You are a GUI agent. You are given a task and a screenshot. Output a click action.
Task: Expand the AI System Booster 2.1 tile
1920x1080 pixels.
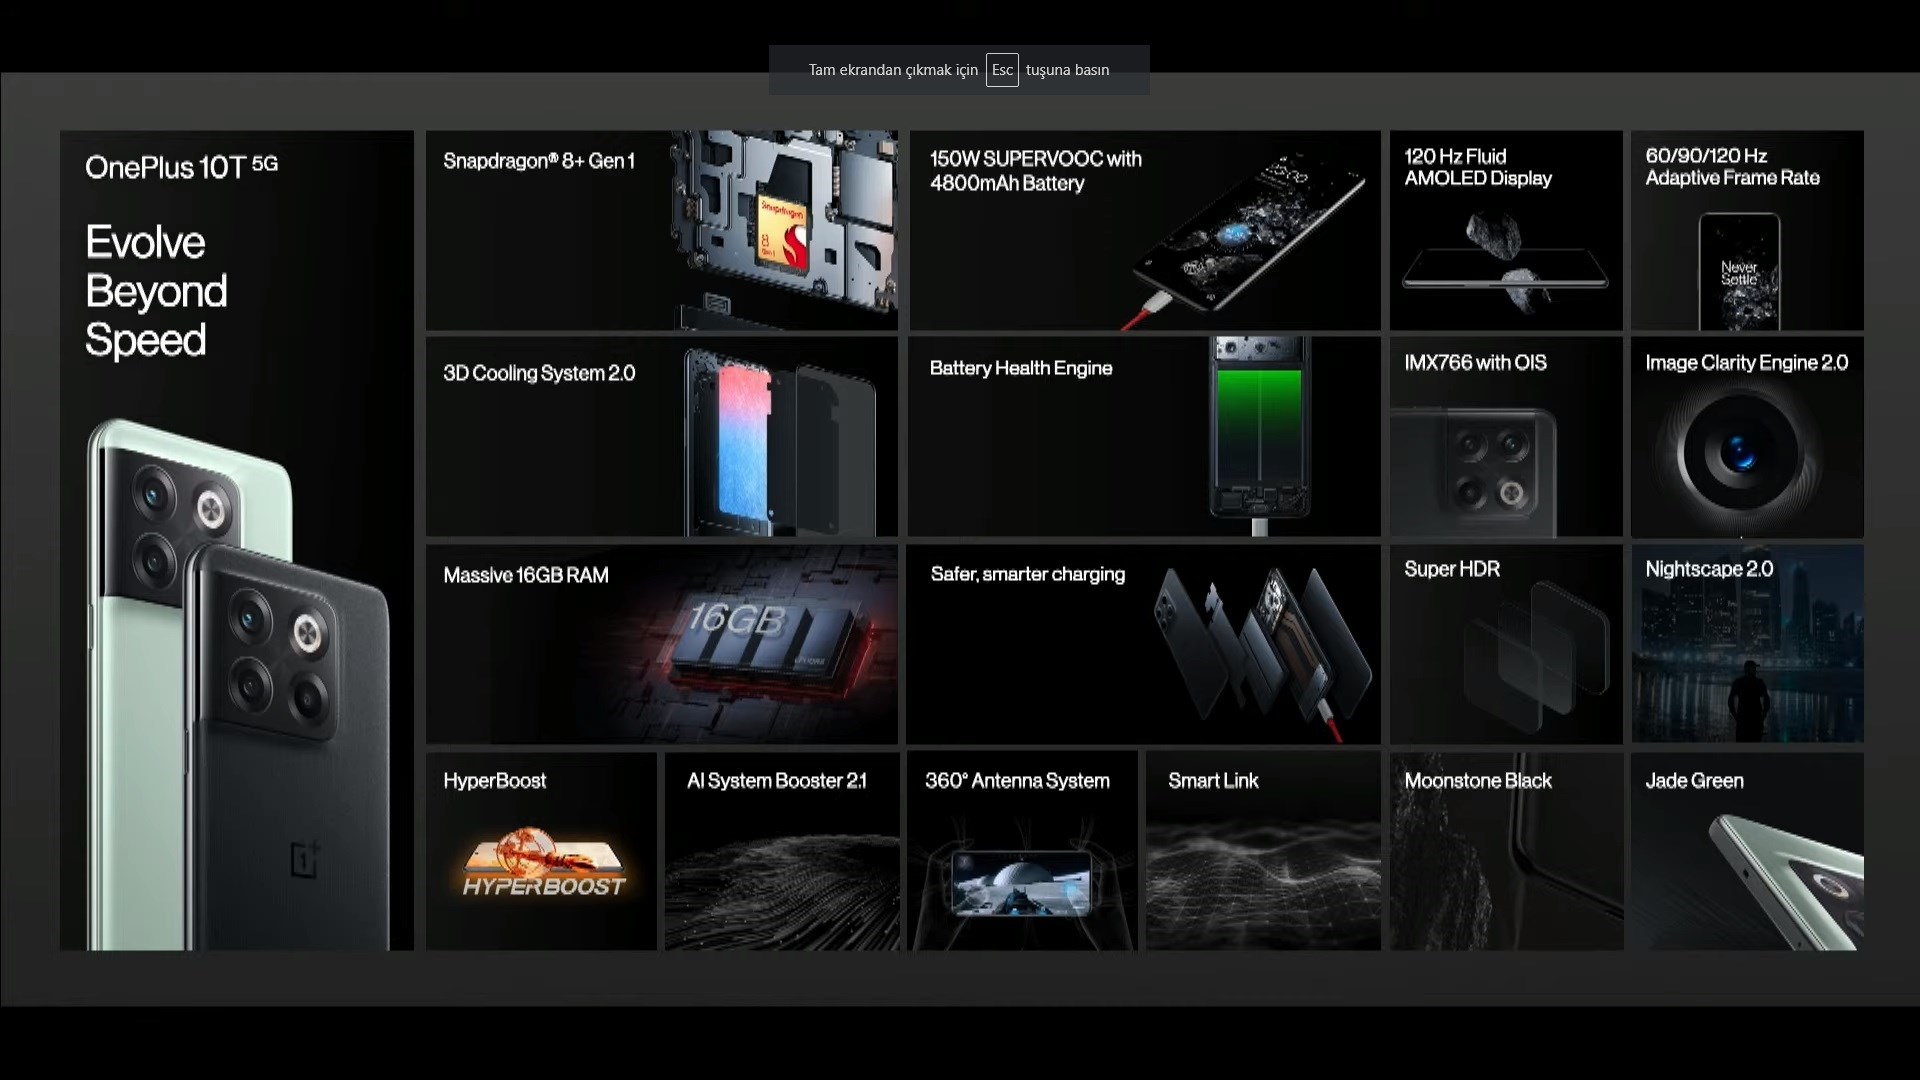click(x=781, y=851)
